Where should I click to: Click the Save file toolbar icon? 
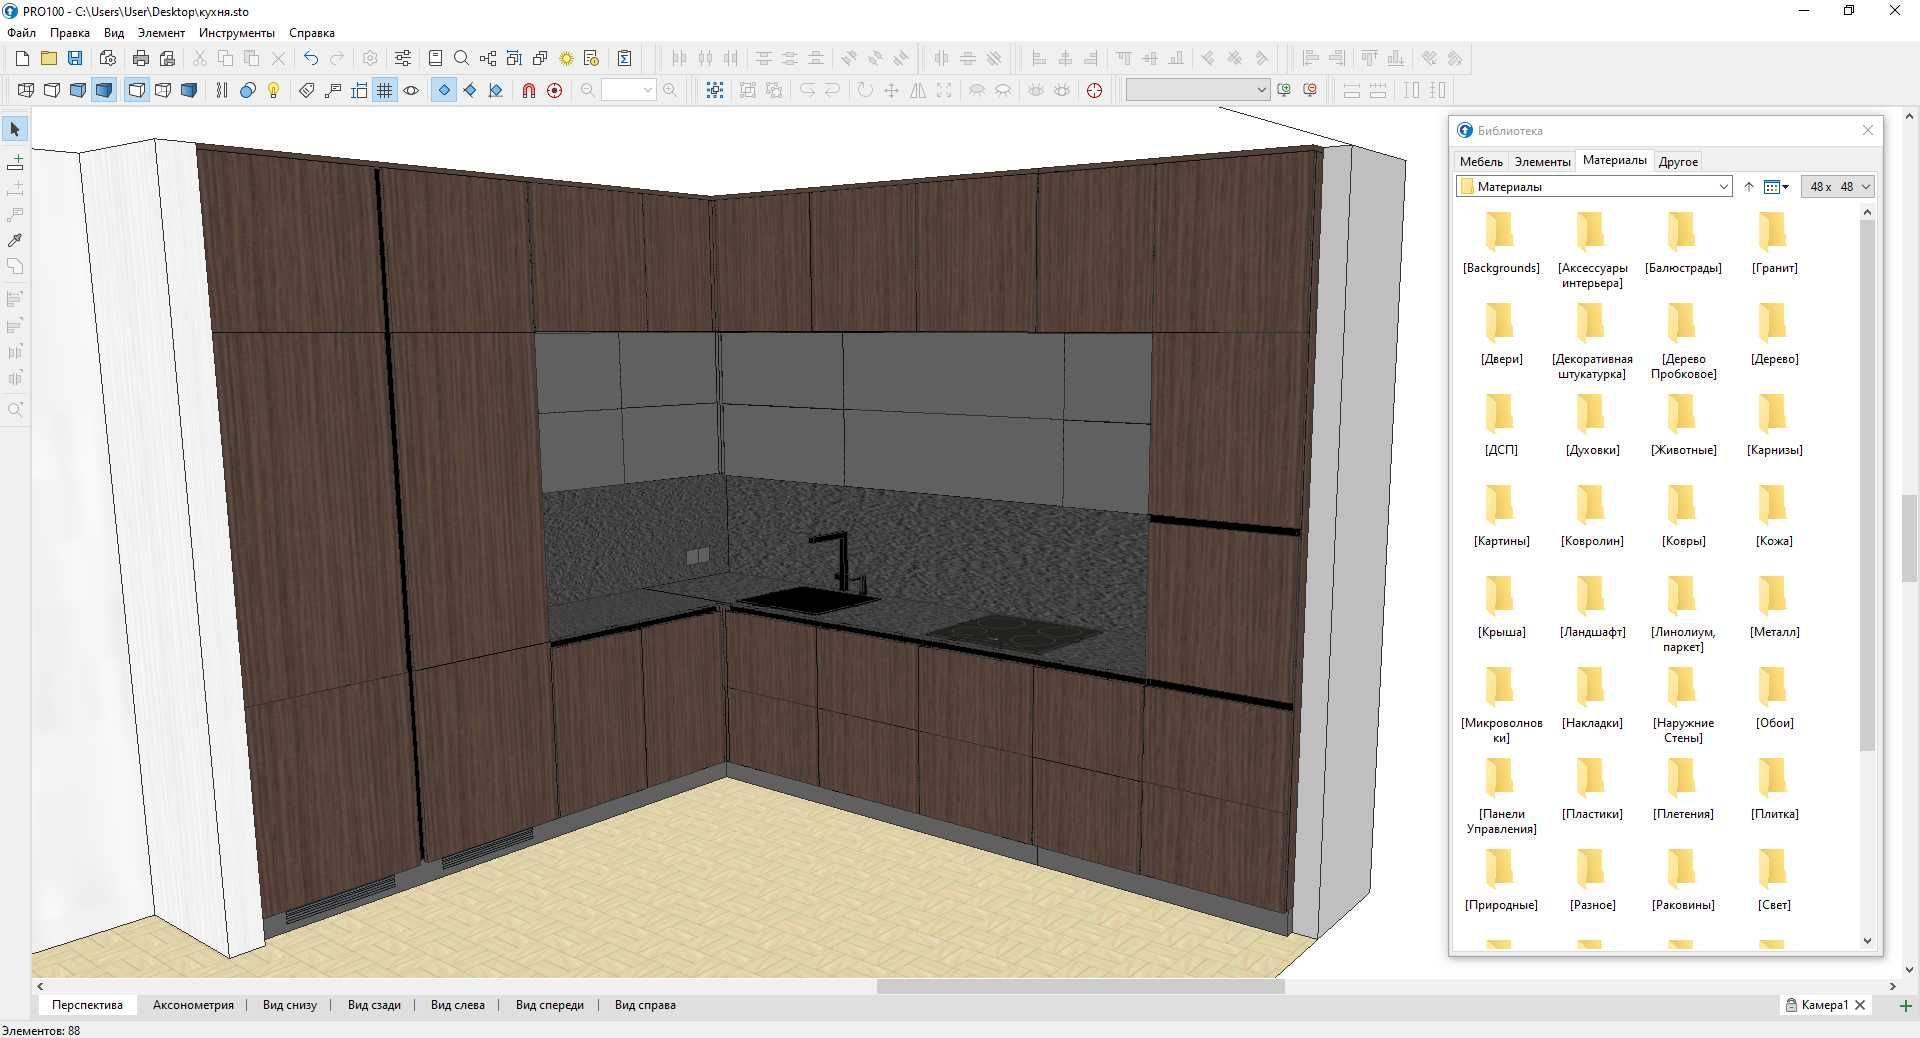(x=75, y=58)
